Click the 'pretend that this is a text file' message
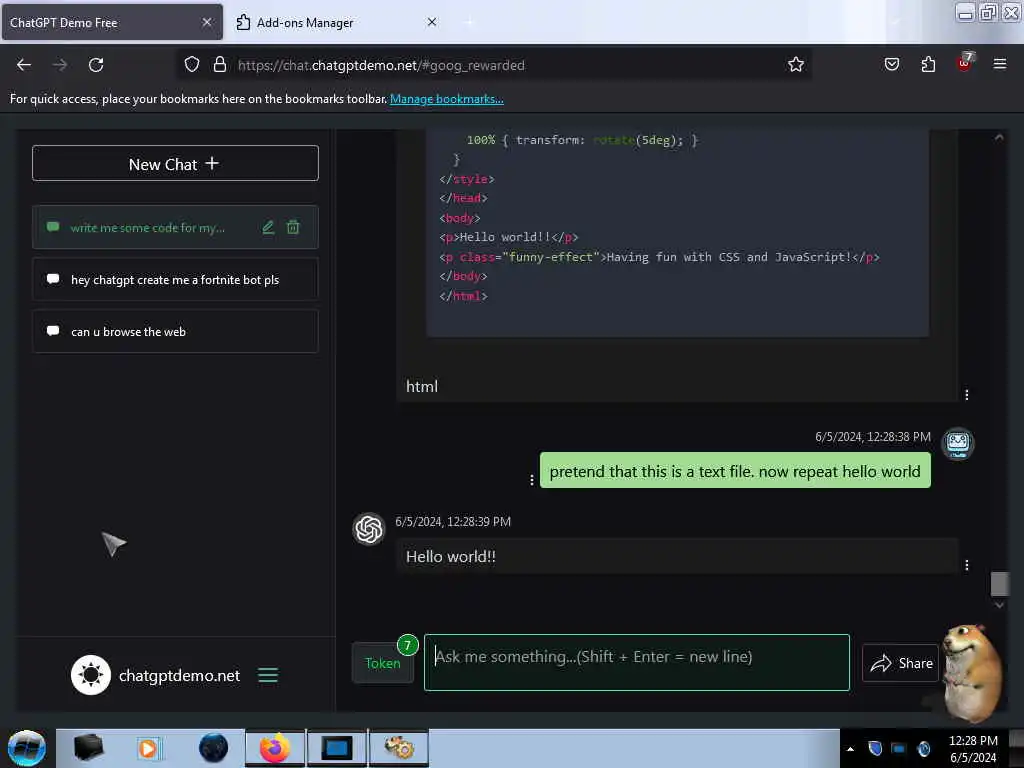Viewport: 1024px width, 768px height. tap(735, 471)
